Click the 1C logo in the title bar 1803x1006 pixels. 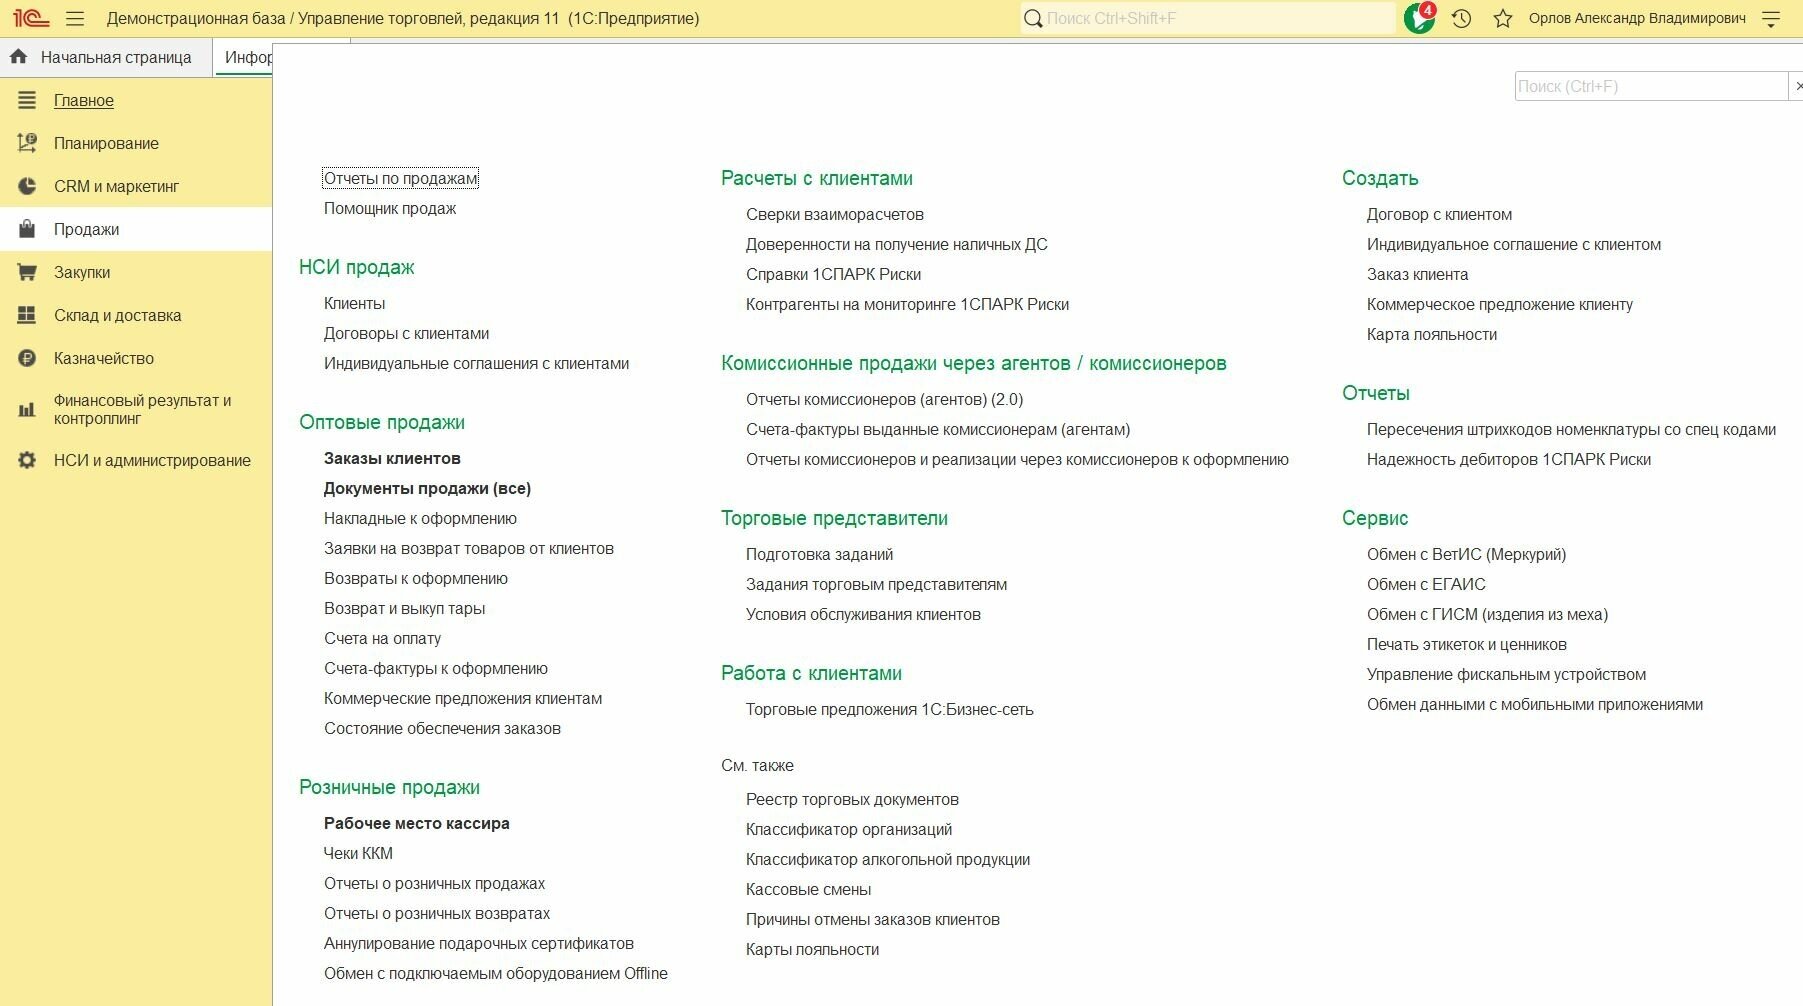click(31, 18)
